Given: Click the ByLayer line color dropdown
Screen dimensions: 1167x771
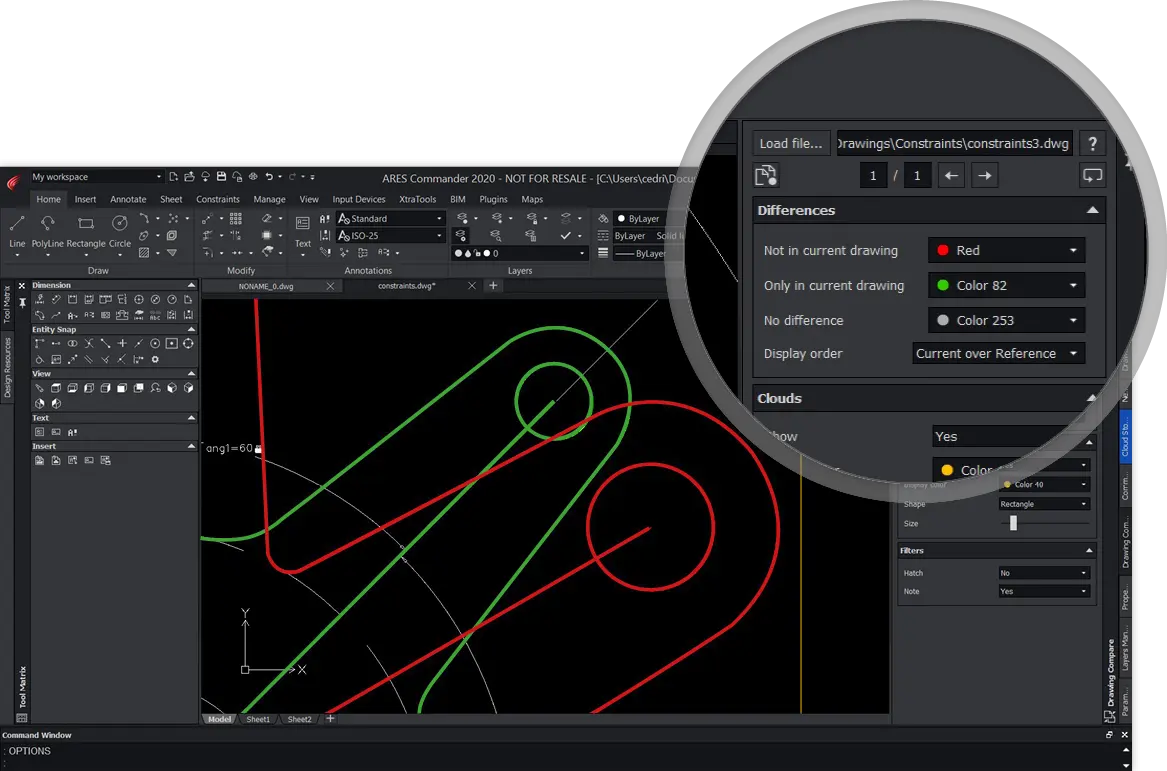Looking at the screenshot, I should coord(643,218).
